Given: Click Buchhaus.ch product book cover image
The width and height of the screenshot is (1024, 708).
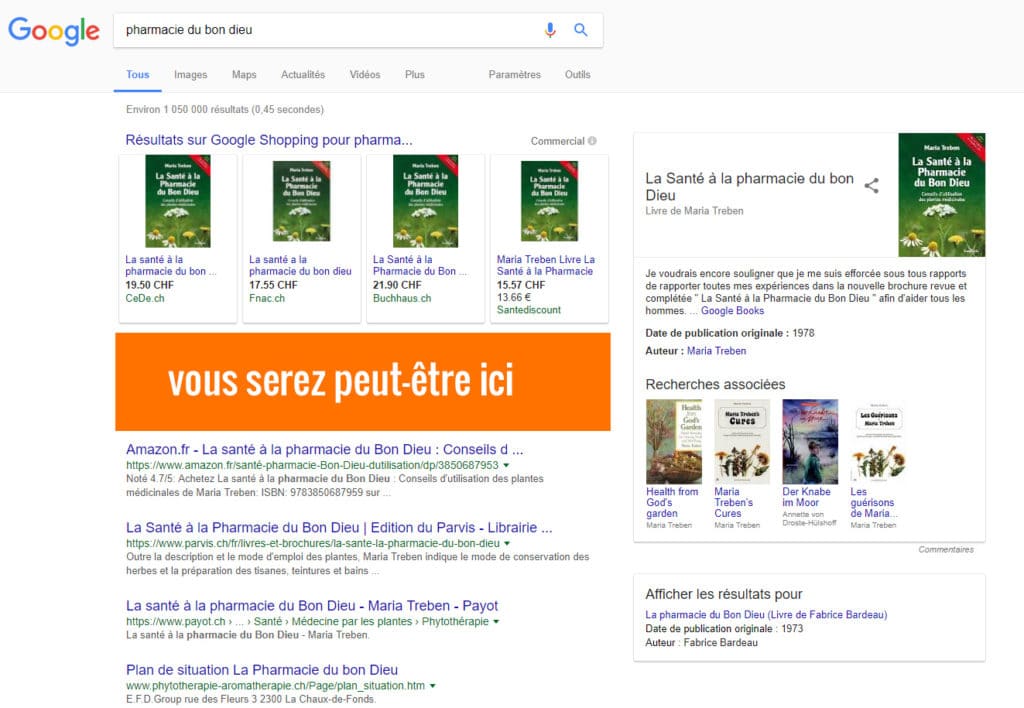Looking at the screenshot, I should point(425,201).
